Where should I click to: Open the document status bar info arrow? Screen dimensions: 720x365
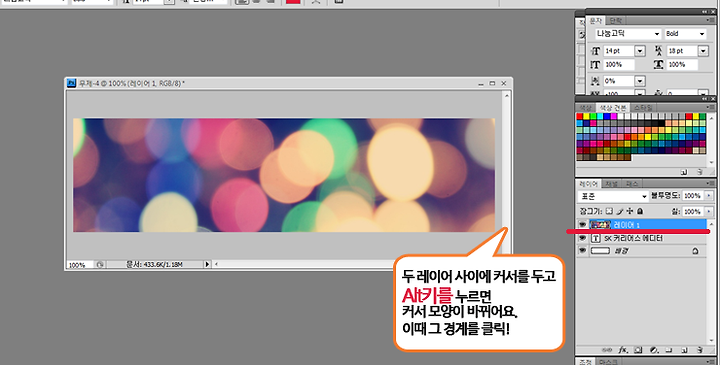tap(207, 264)
